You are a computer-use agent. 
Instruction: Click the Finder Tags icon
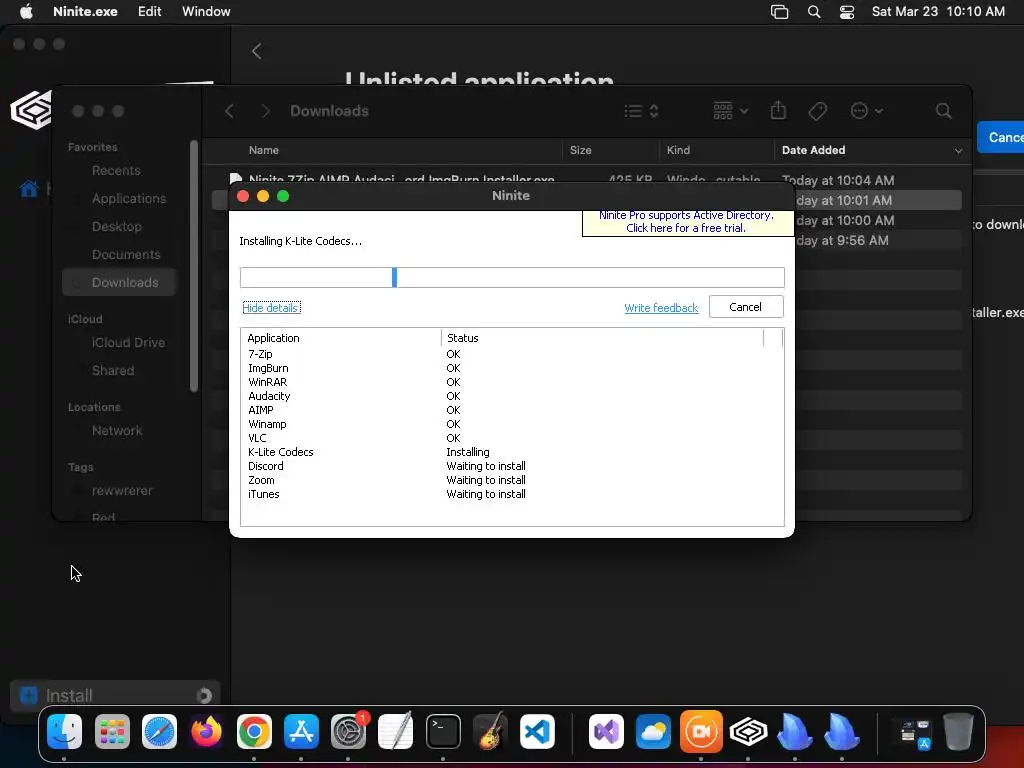pyautogui.click(x=818, y=111)
